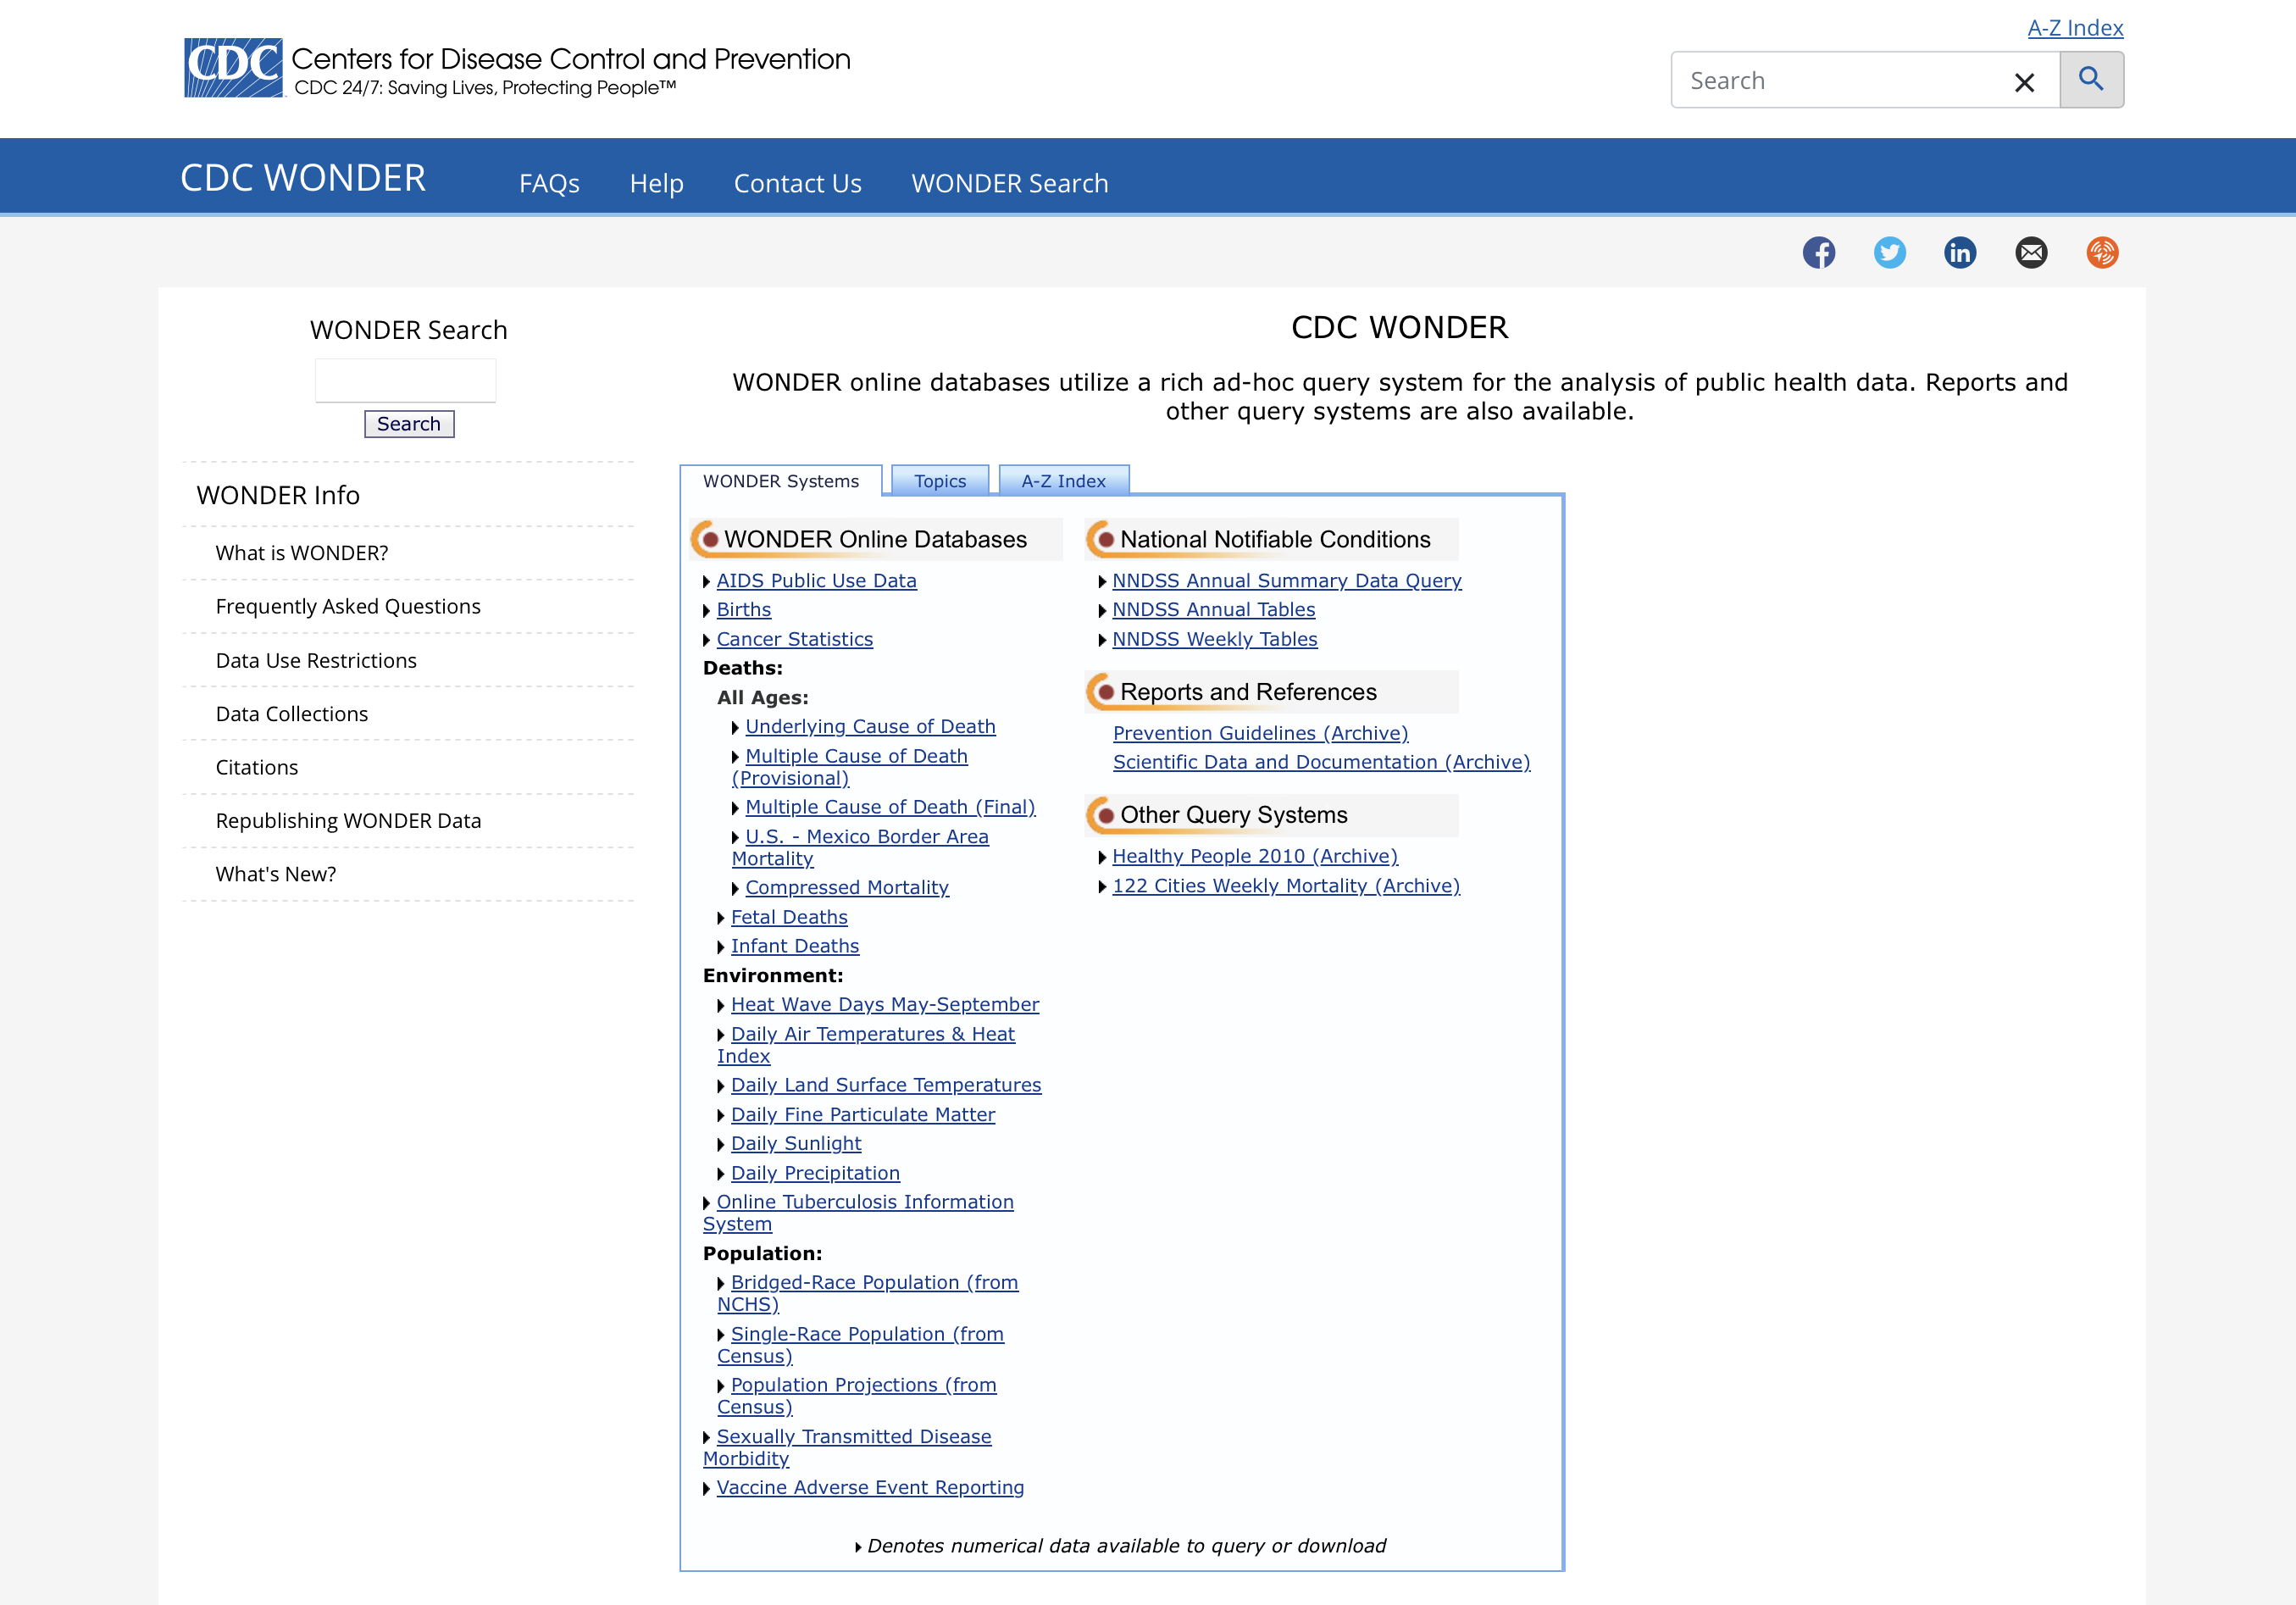Open Vaccine Adverse Event Reporting link
The height and width of the screenshot is (1605, 2296).
[x=870, y=1488]
